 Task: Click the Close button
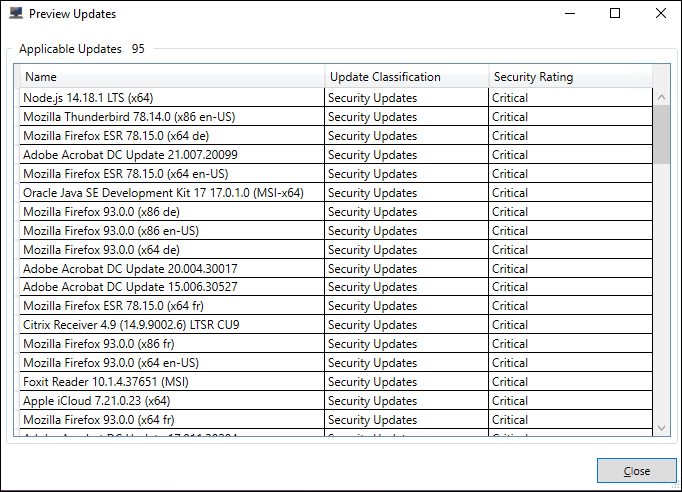click(636, 471)
